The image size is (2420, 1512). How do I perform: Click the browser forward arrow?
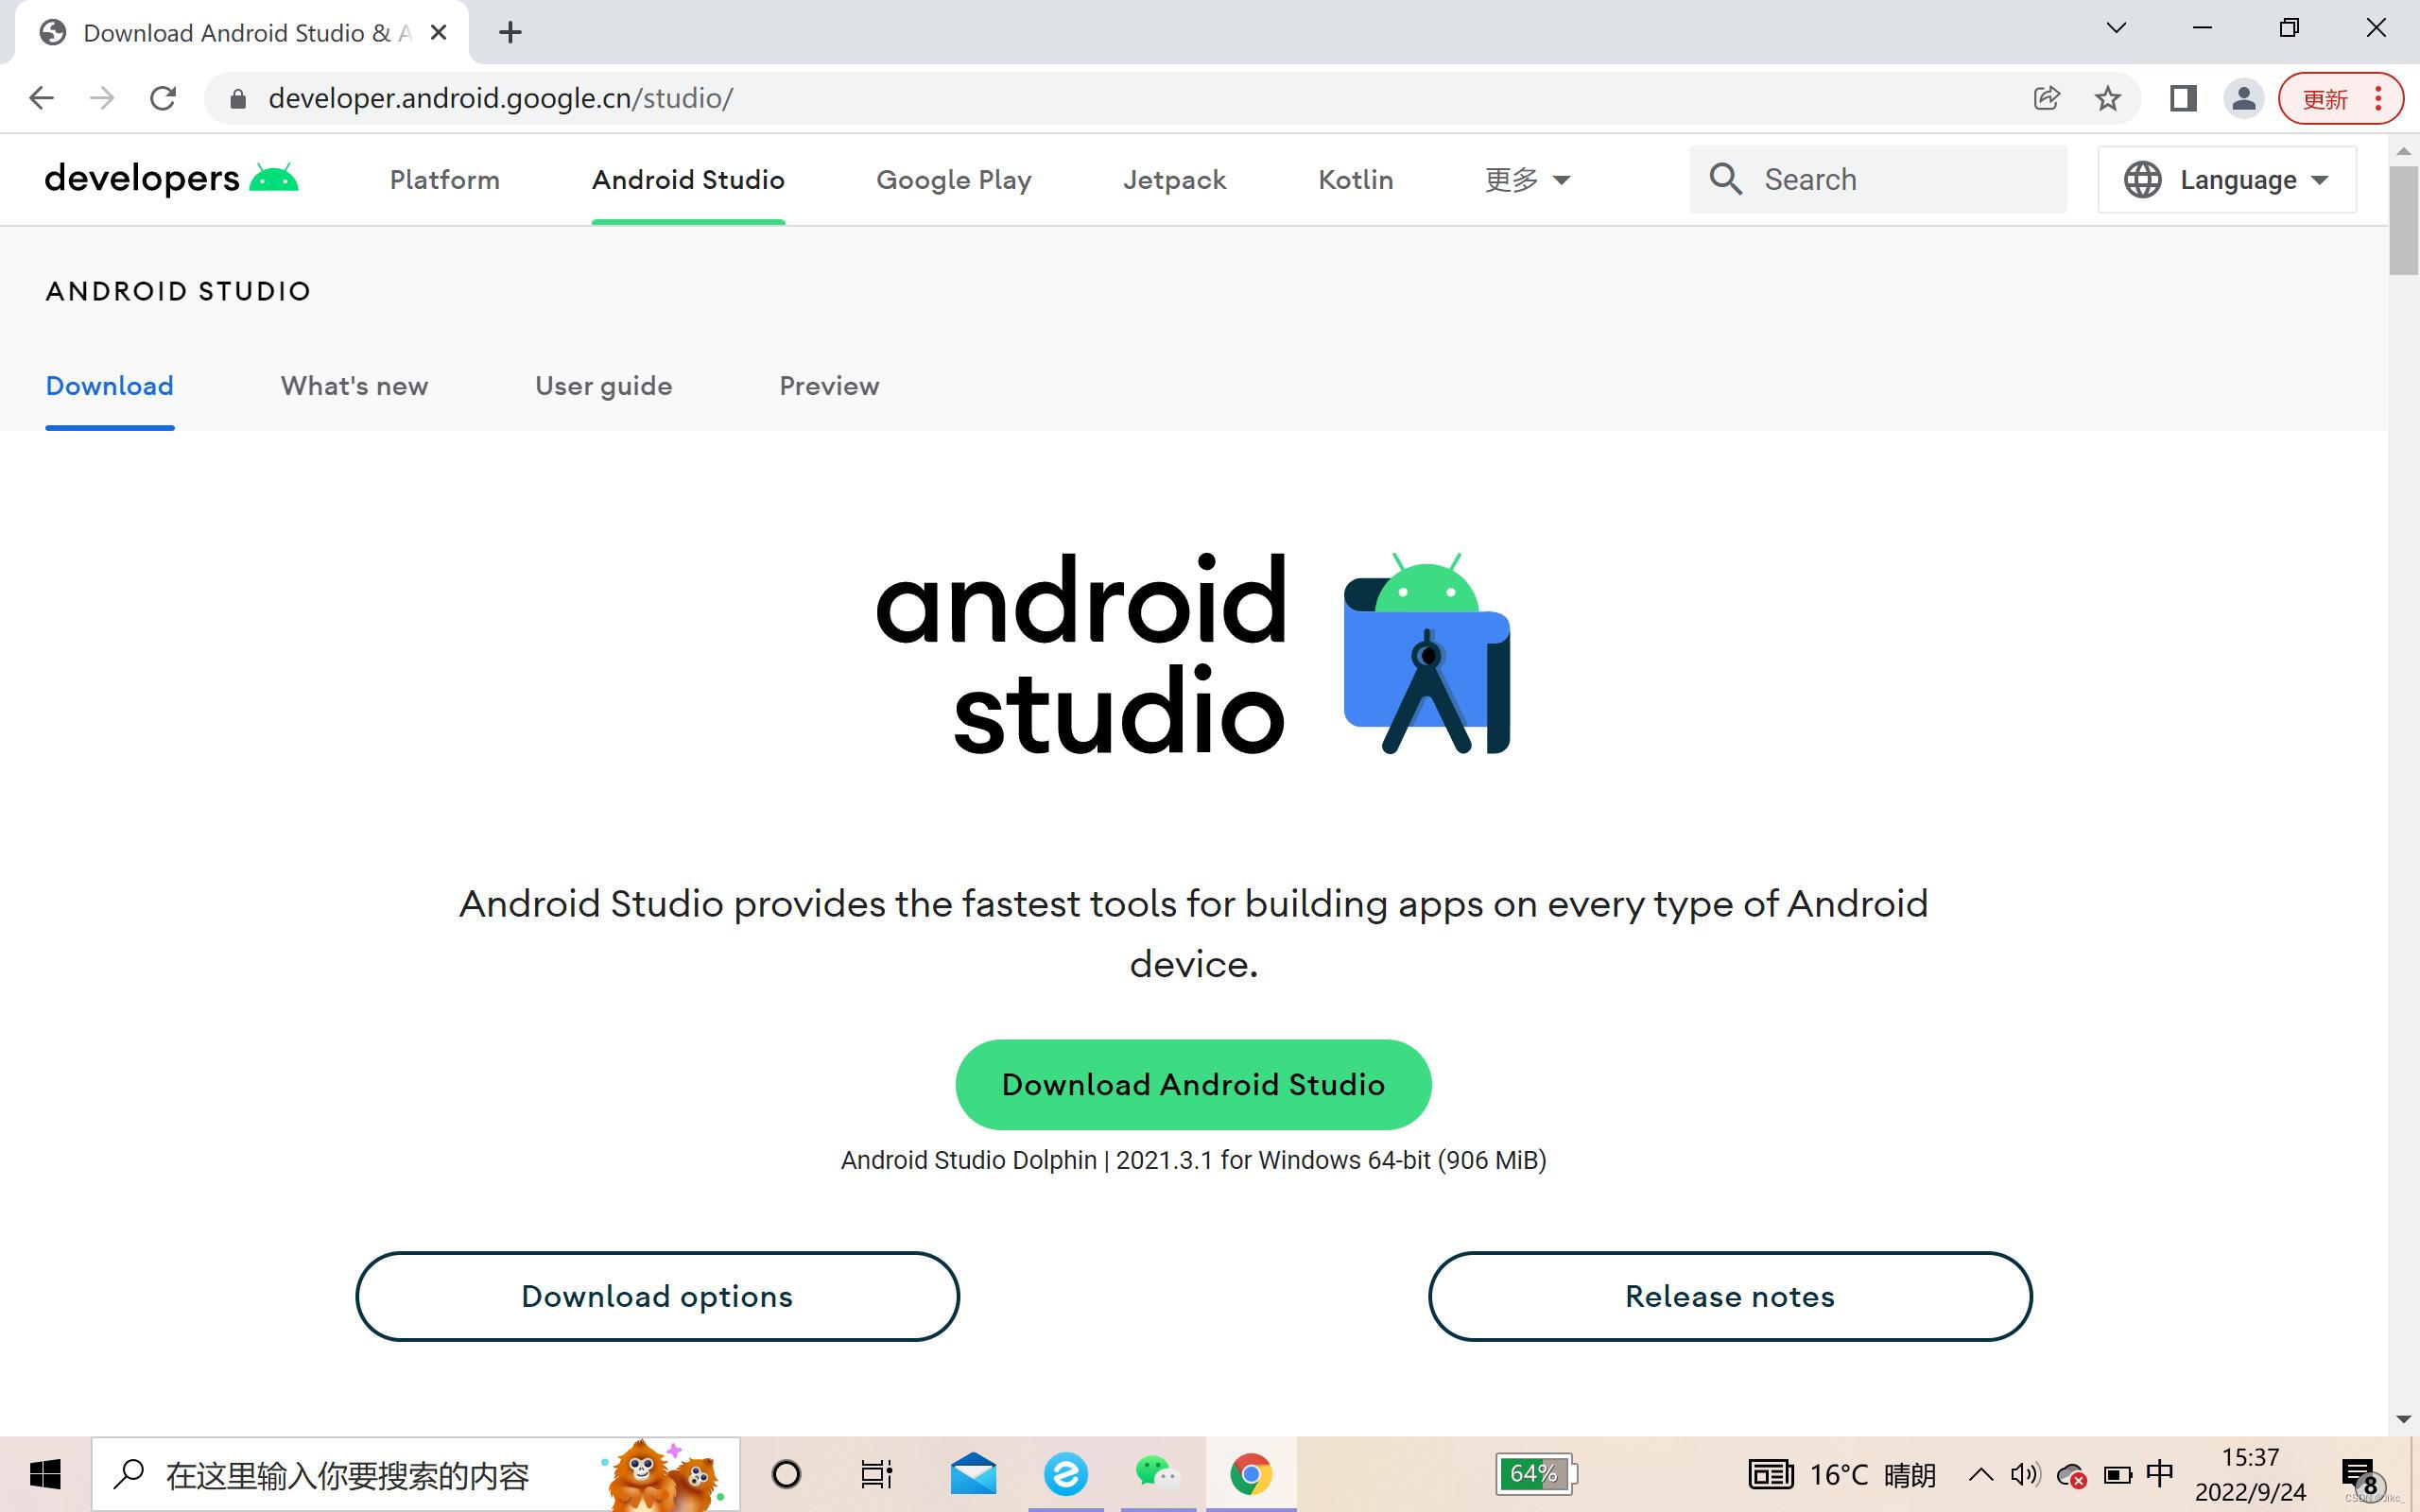pyautogui.click(x=101, y=98)
